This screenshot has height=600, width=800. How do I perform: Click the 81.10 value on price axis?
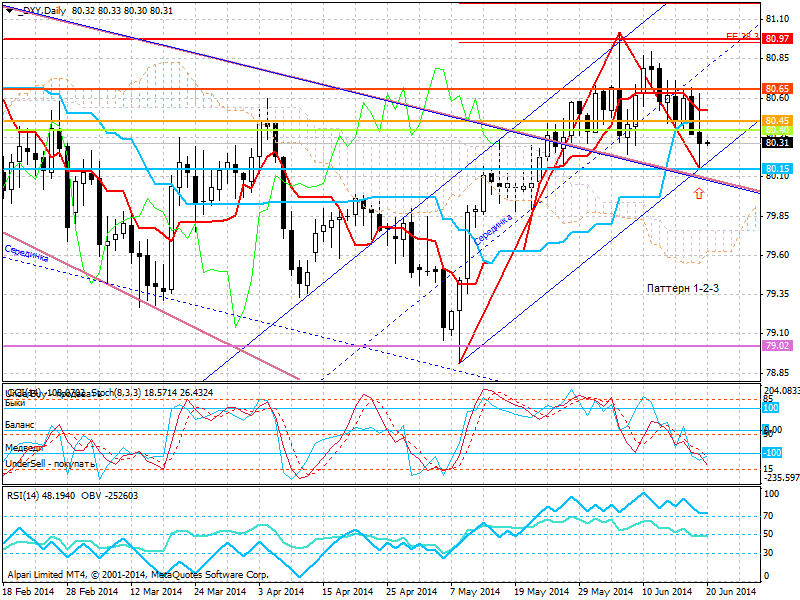pyautogui.click(x=778, y=19)
